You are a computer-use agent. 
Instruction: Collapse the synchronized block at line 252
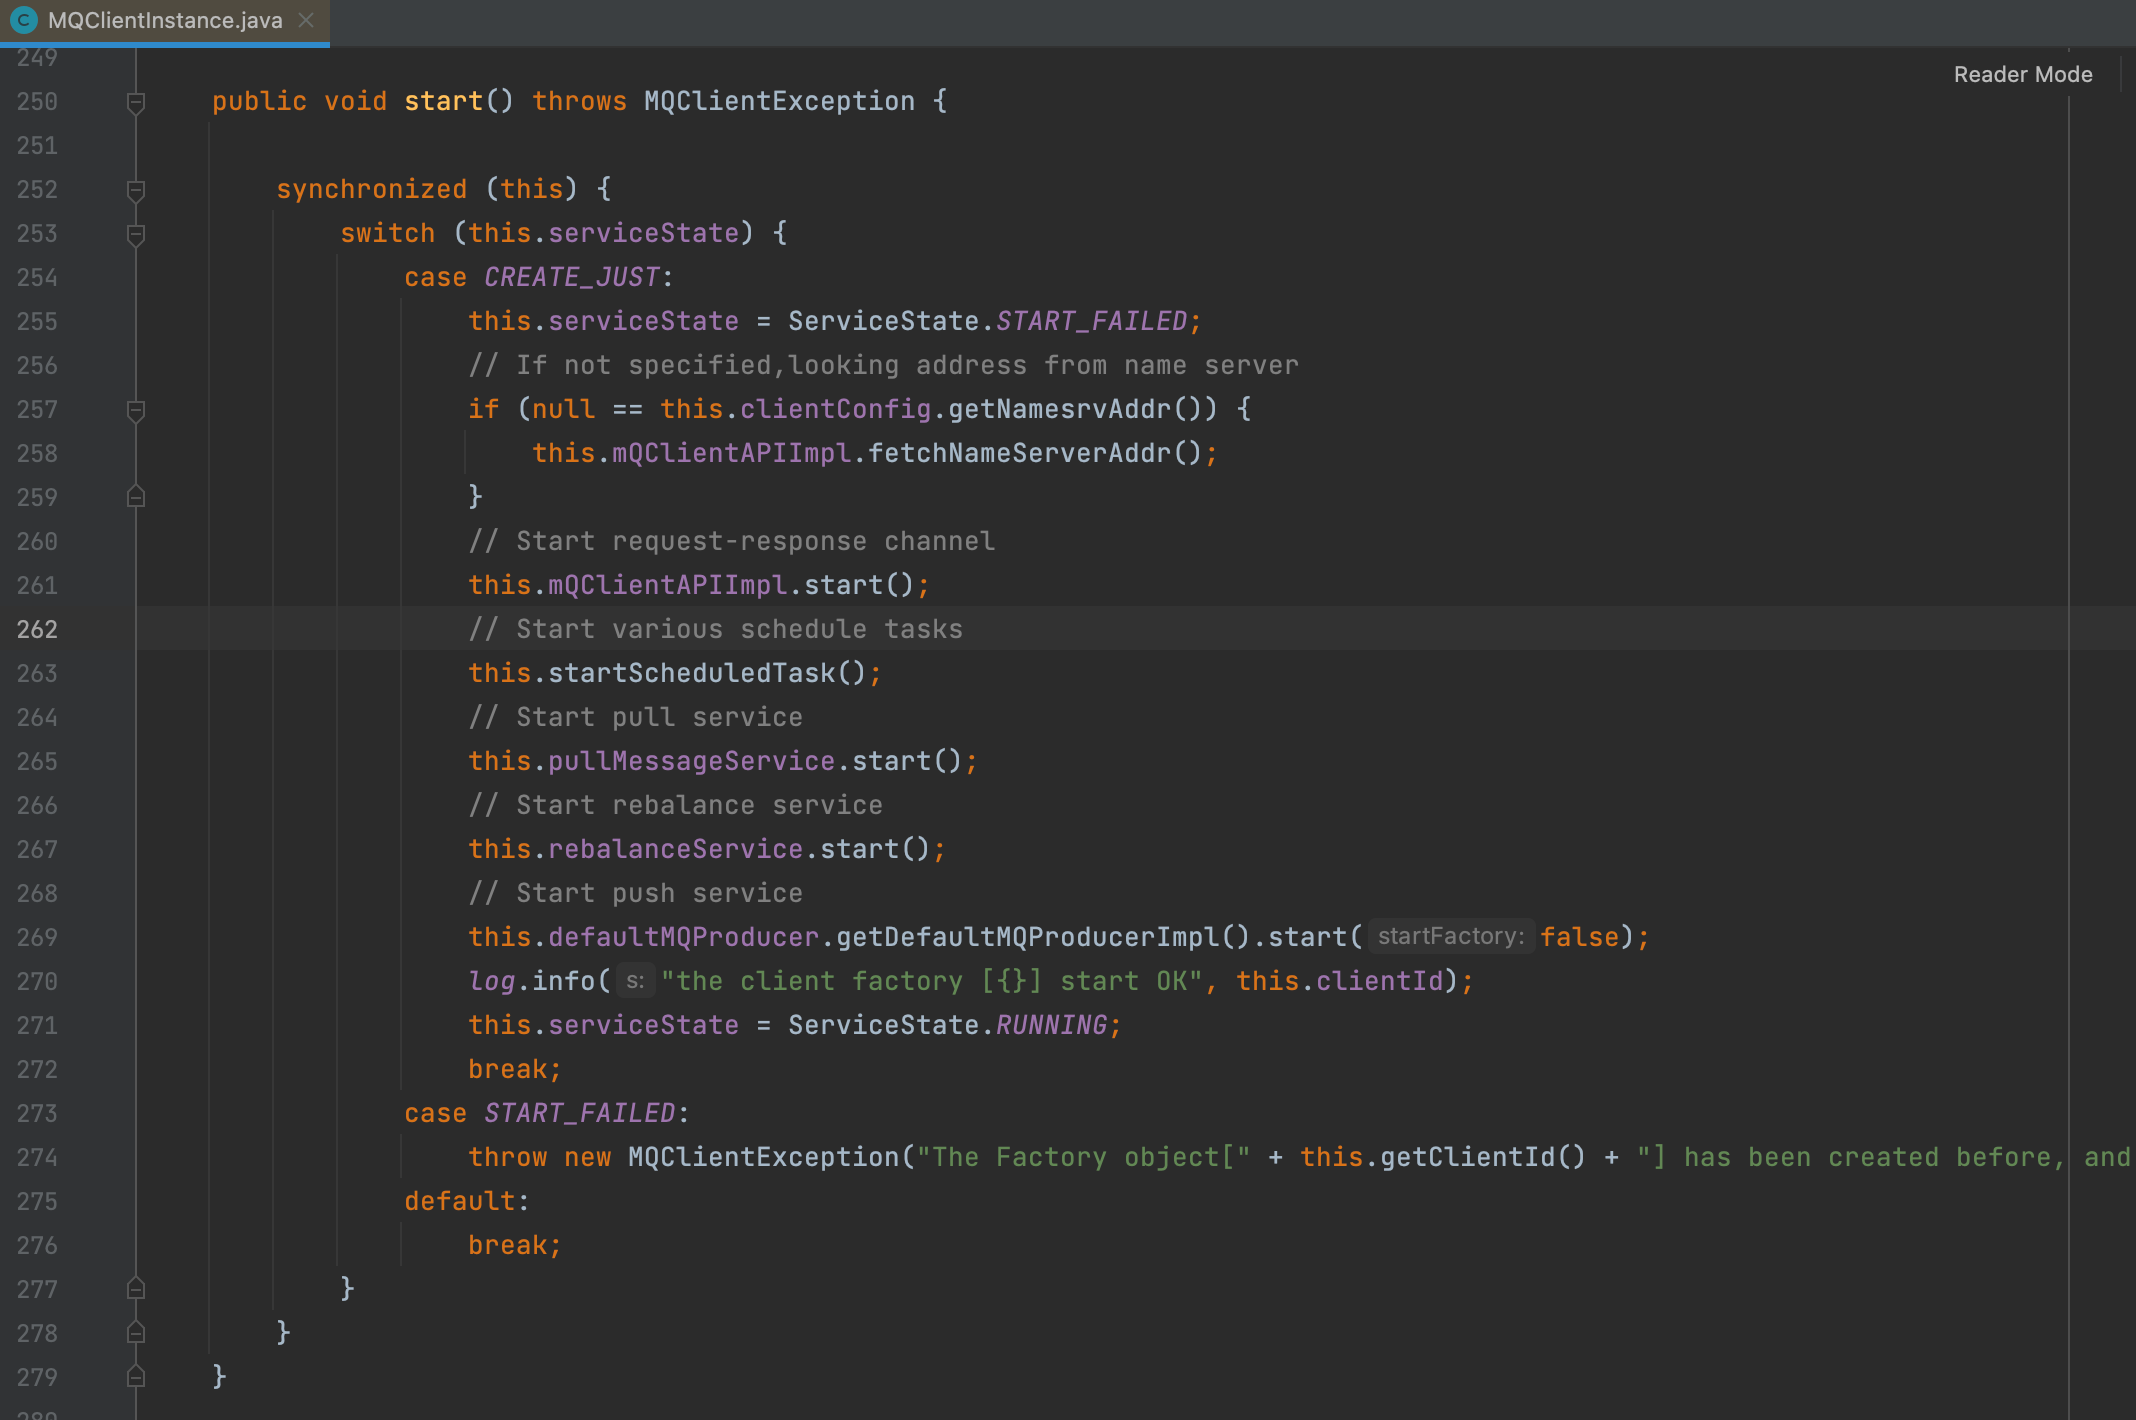point(136,190)
